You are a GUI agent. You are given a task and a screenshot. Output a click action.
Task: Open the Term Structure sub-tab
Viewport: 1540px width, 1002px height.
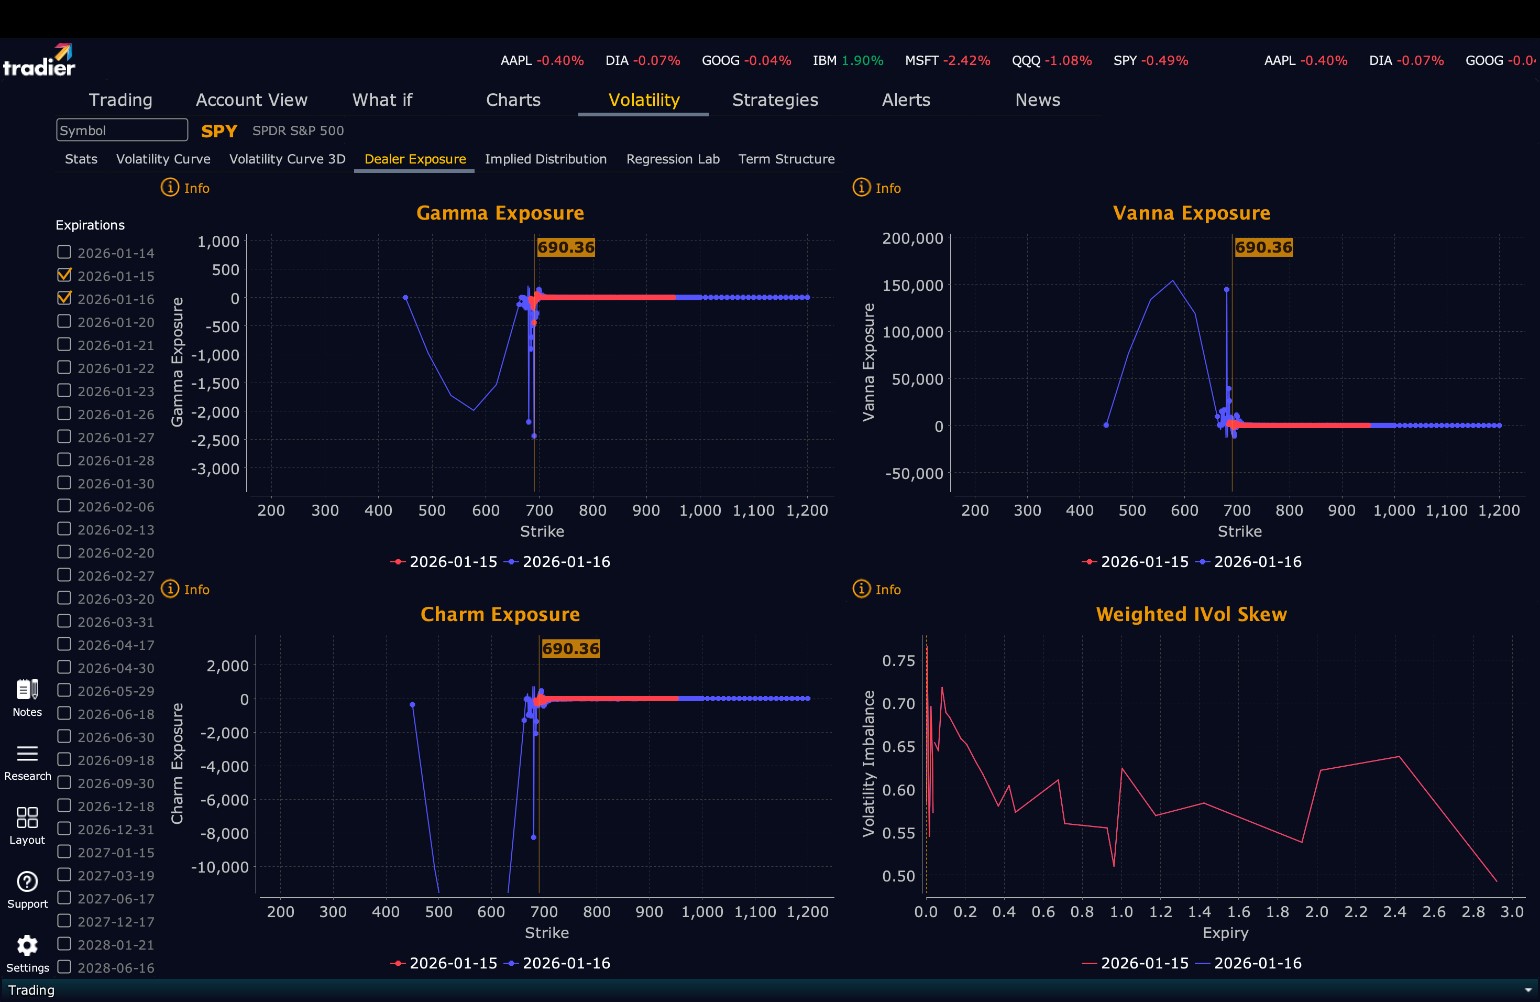click(x=786, y=159)
